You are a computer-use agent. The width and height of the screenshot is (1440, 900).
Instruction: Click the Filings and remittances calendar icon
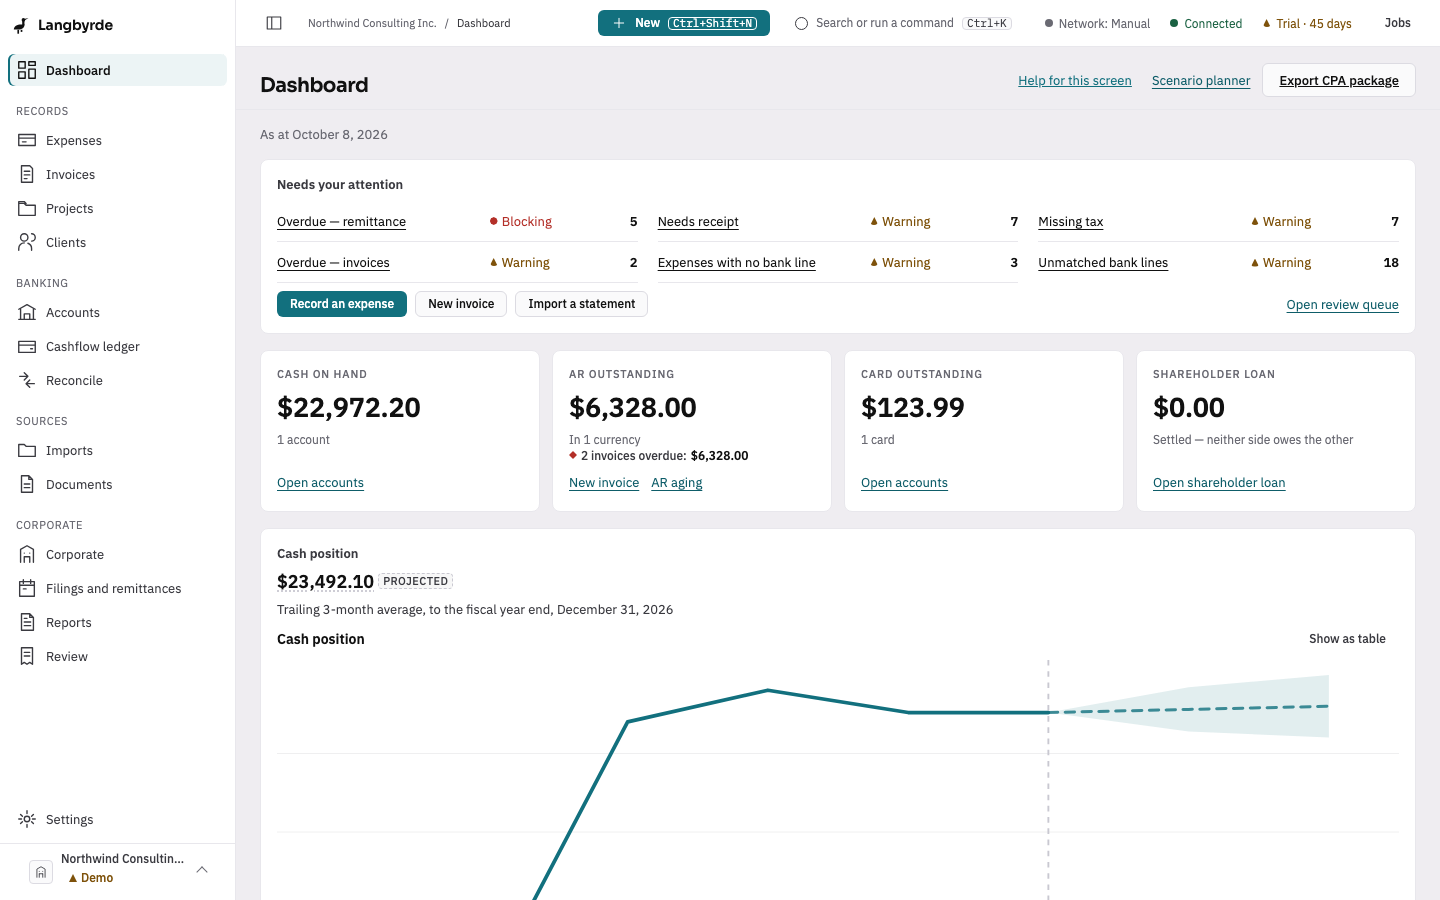[27, 588]
